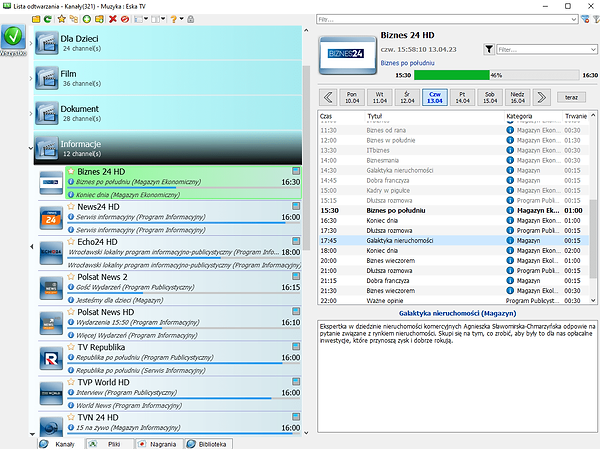Image resolution: width=600 pixels, height=449 pixels.
Task: Click the green add plus icon
Action: coord(86,19)
